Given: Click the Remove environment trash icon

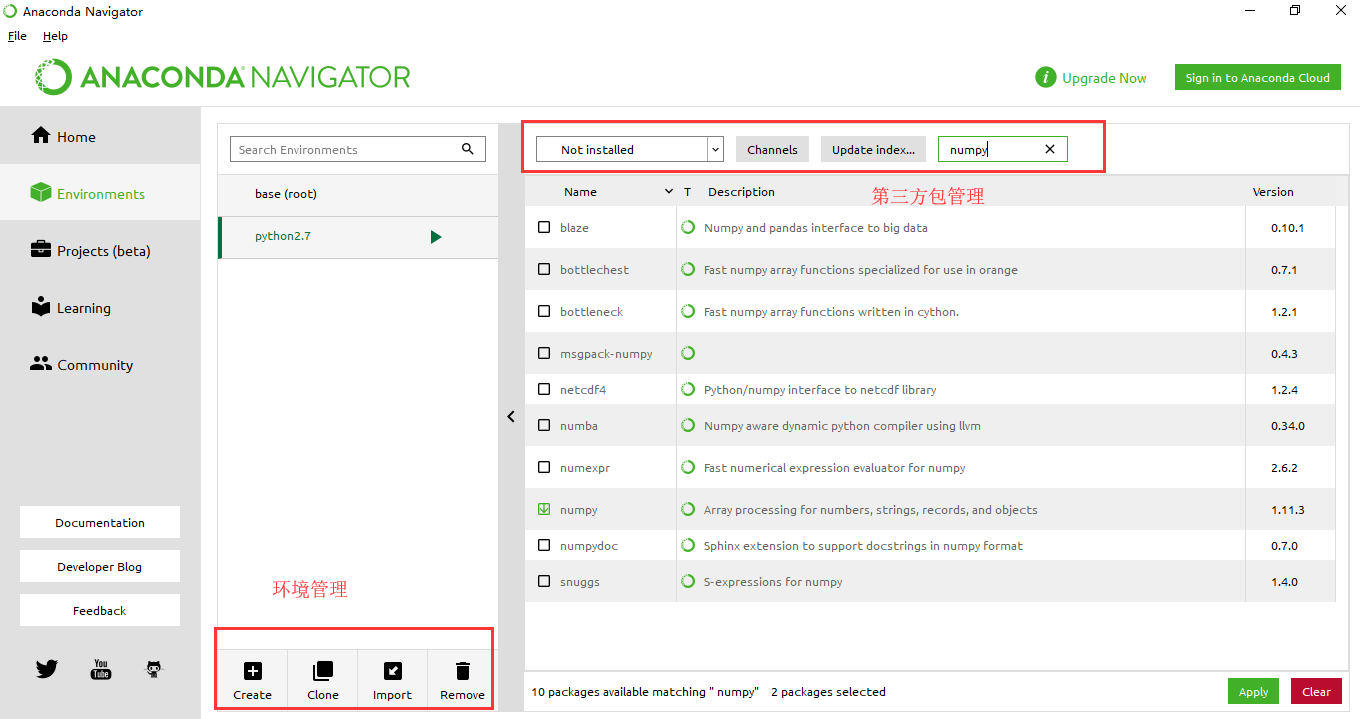Looking at the screenshot, I should [x=462, y=671].
